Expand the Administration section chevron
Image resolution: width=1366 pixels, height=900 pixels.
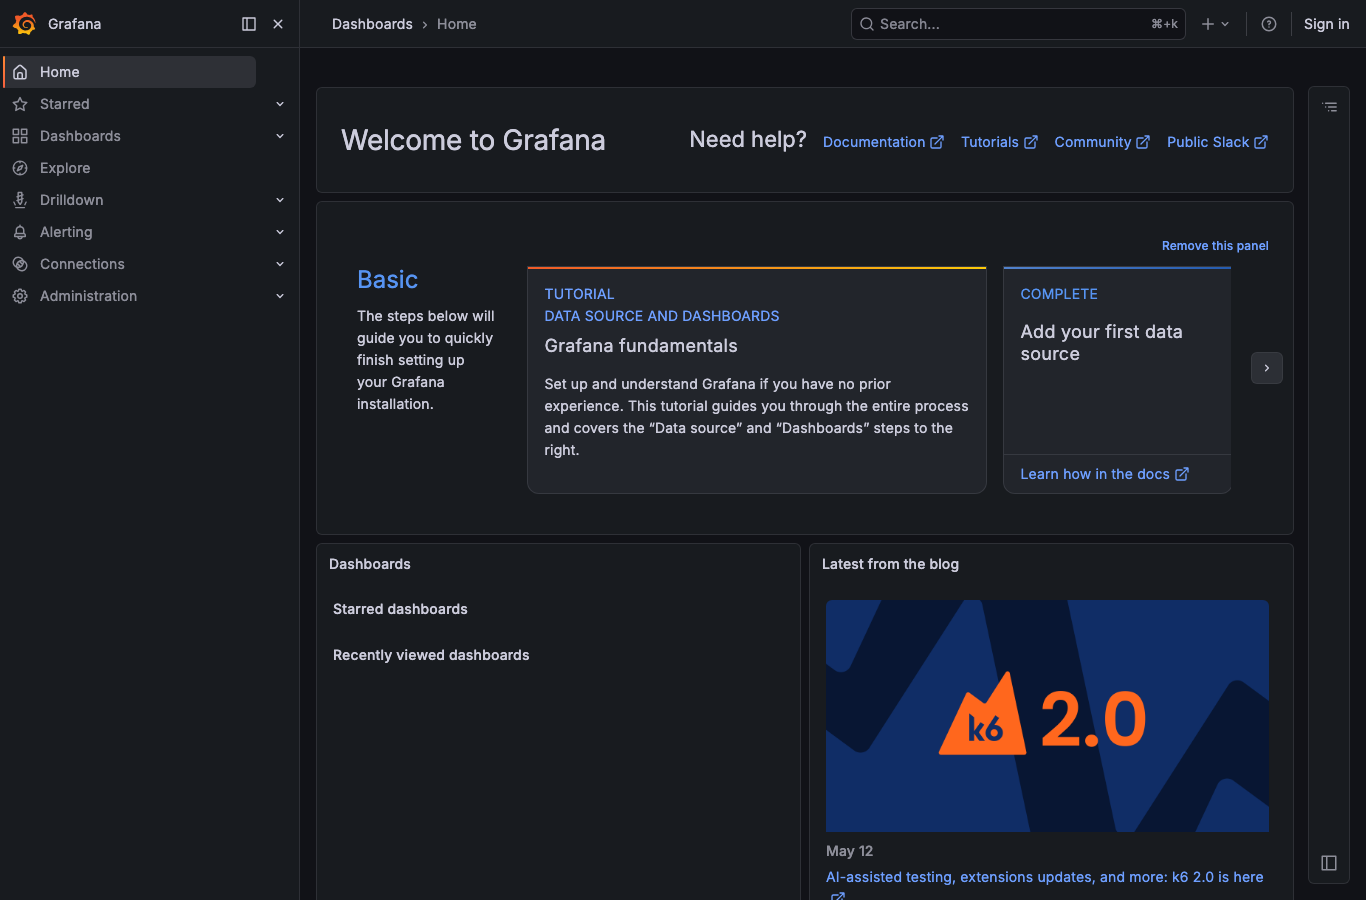(x=280, y=296)
